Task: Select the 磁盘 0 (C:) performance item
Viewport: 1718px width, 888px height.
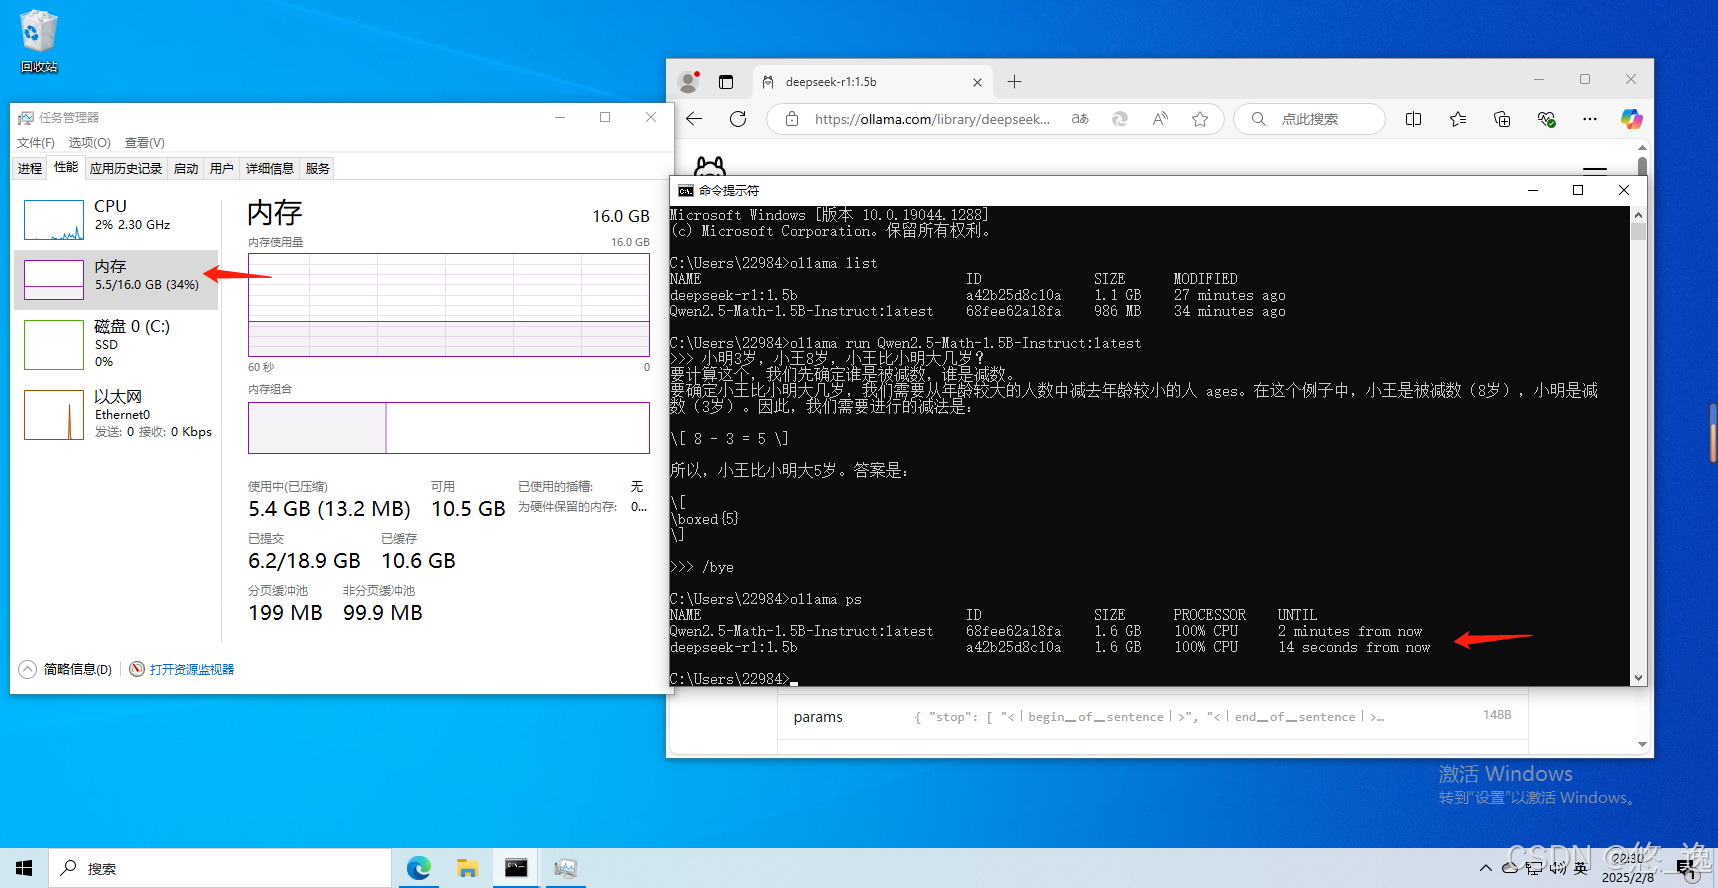Action: tap(116, 344)
